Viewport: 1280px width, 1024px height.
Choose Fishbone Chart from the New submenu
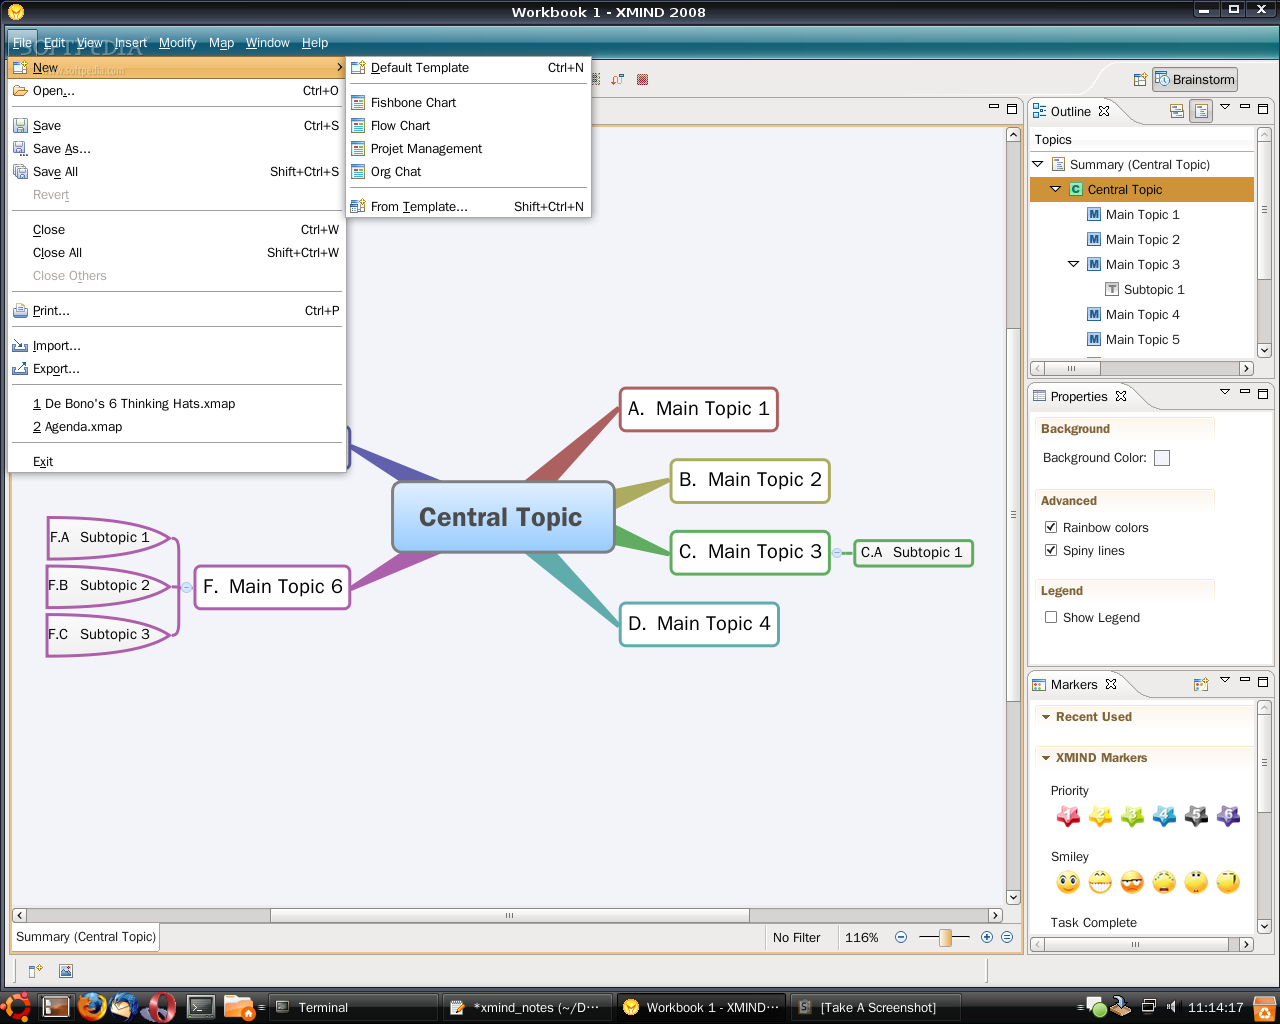pos(468,102)
